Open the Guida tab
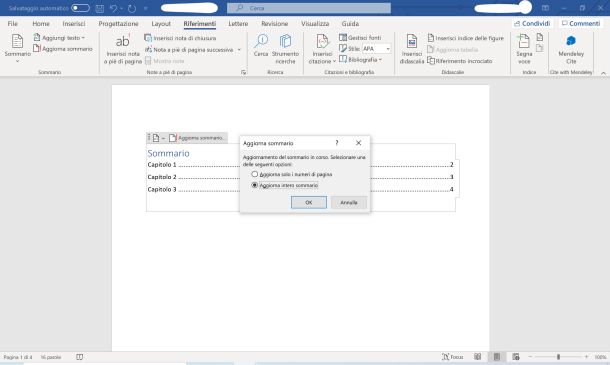The height and width of the screenshot is (365, 610). [x=350, y=24]
